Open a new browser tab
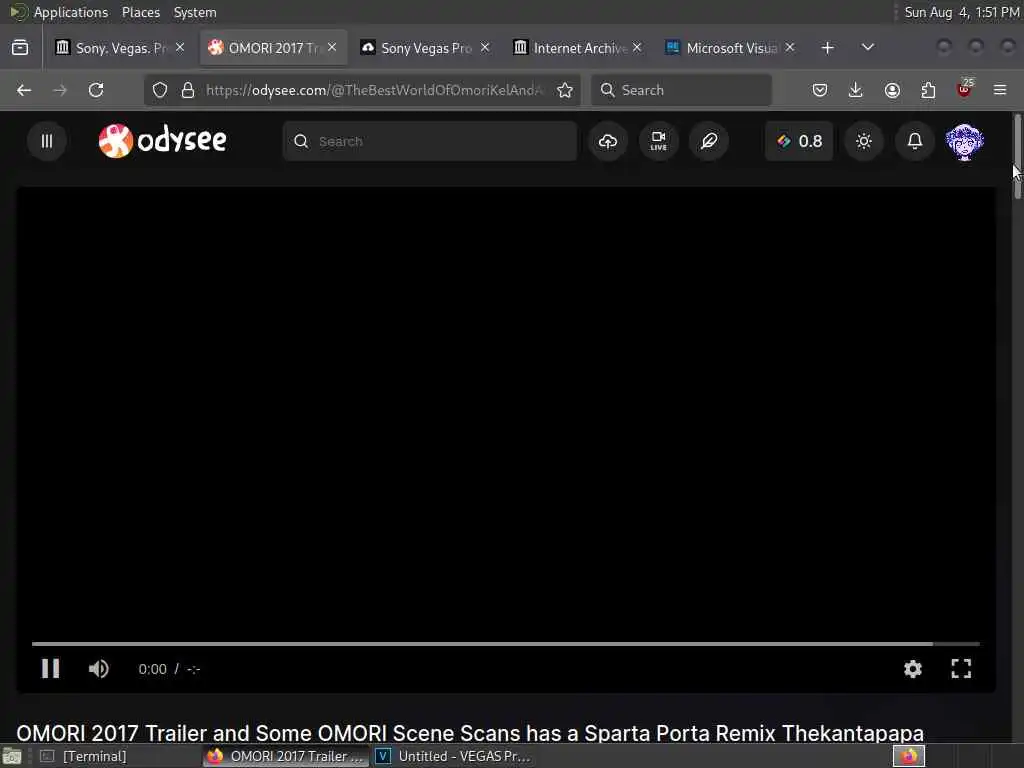 [x=827, y=48]
